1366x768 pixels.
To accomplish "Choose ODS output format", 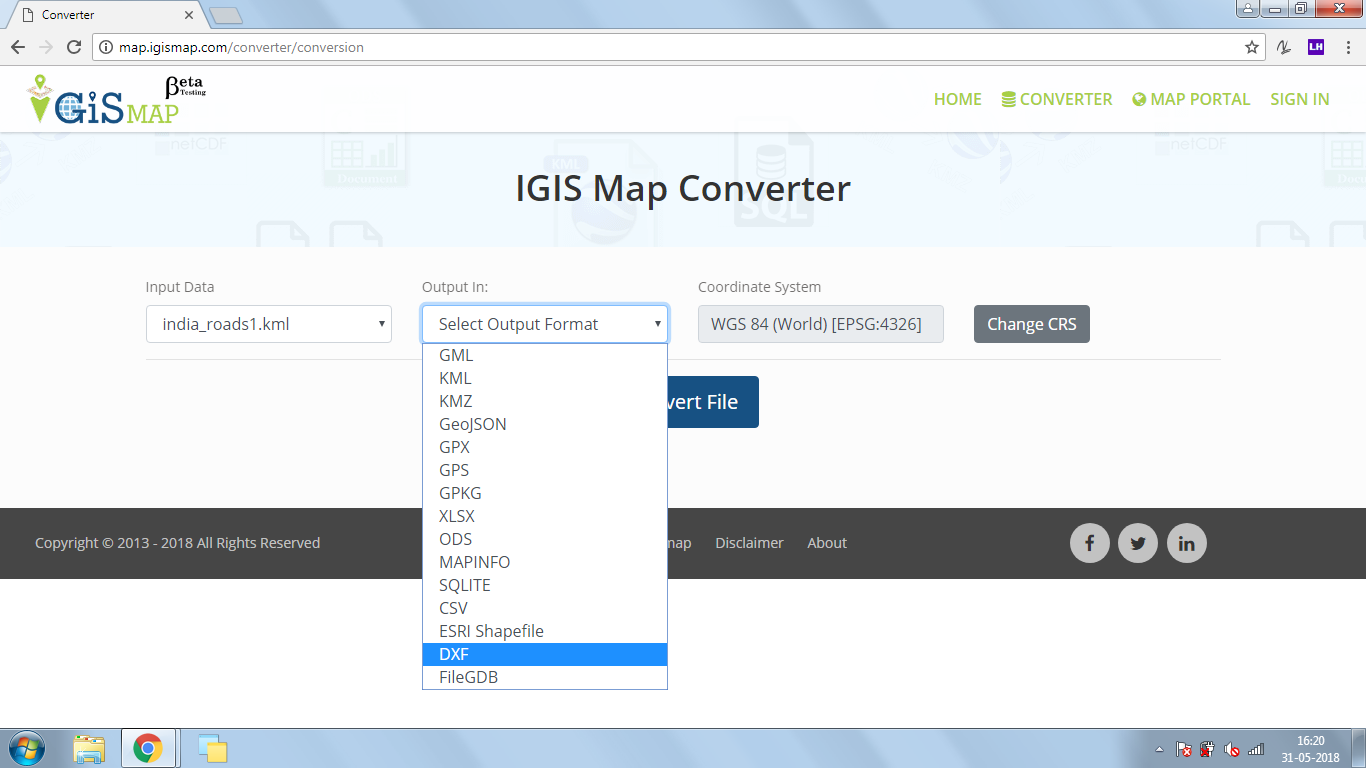I will coord(545,539).
